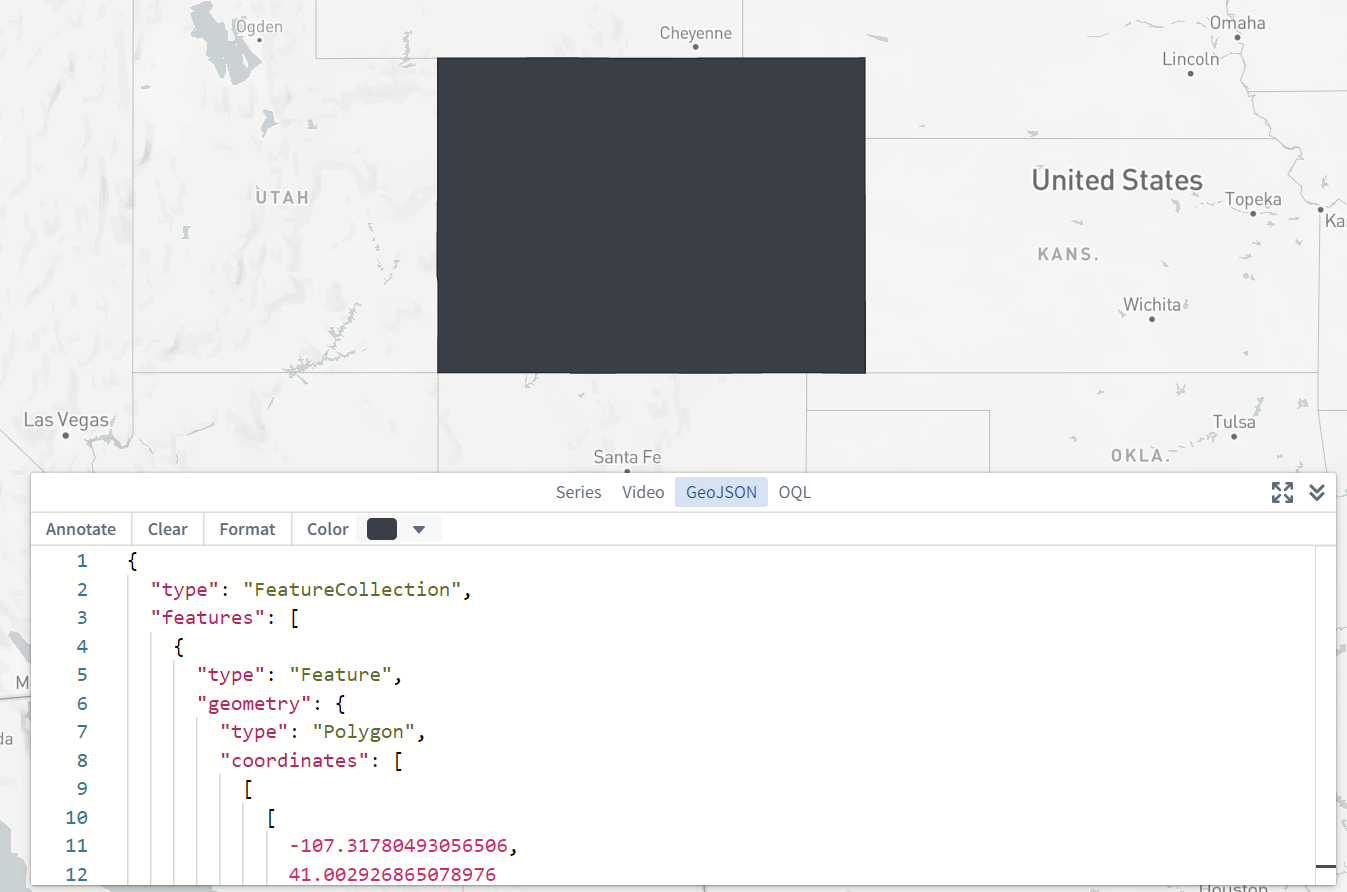
Task: Select the GeoJSON tab
Action: coord(721,492)
